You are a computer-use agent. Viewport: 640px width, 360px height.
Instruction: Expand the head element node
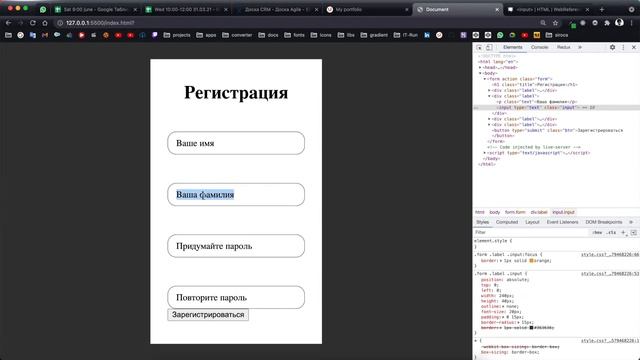(480, 67)
